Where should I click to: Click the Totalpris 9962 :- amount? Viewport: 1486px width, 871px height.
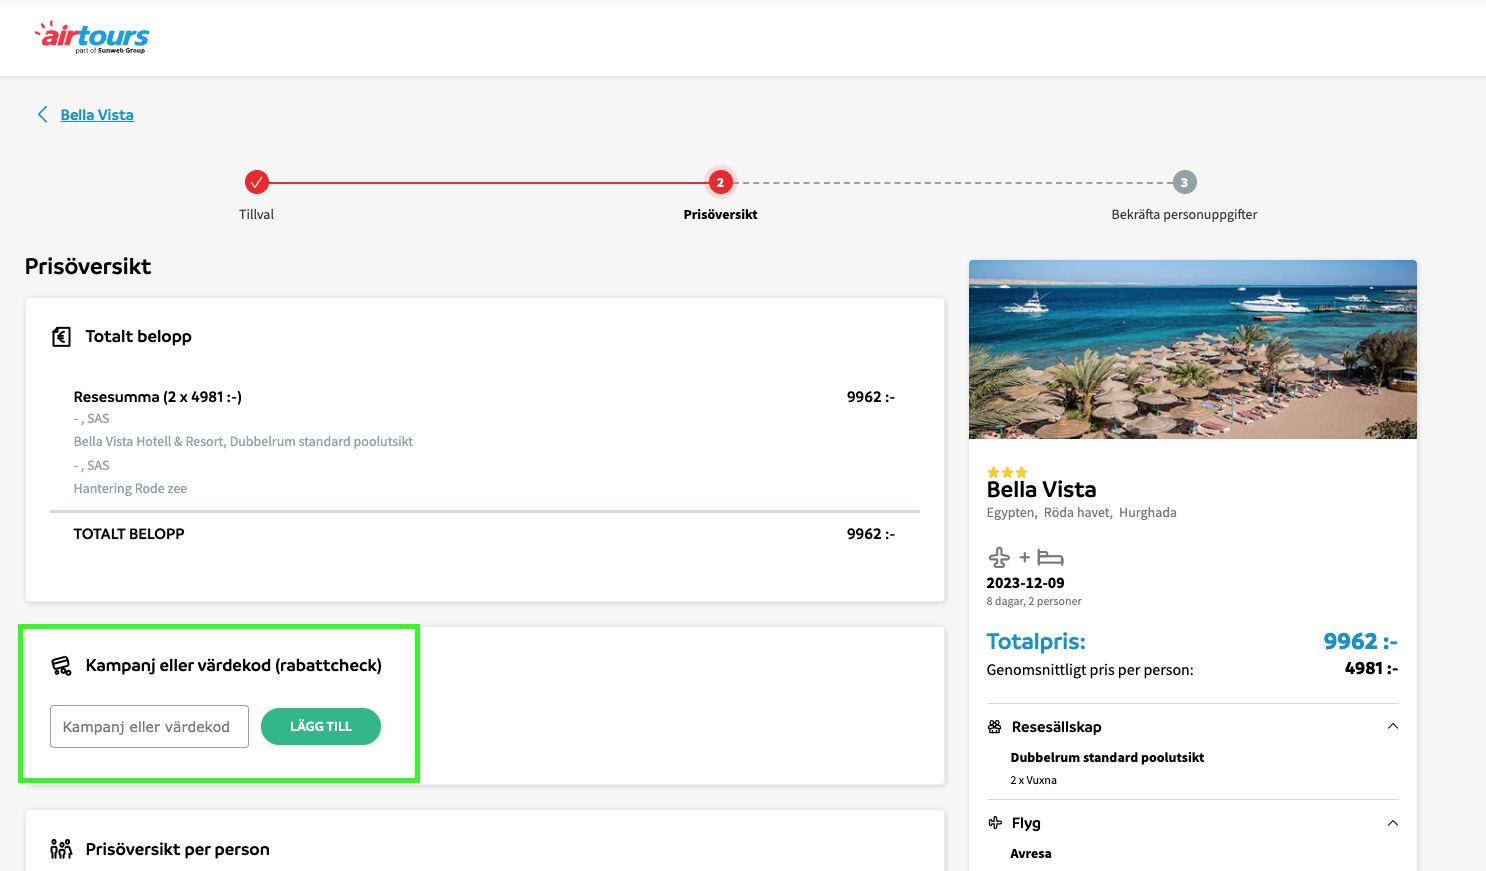tap(1360, 641)
